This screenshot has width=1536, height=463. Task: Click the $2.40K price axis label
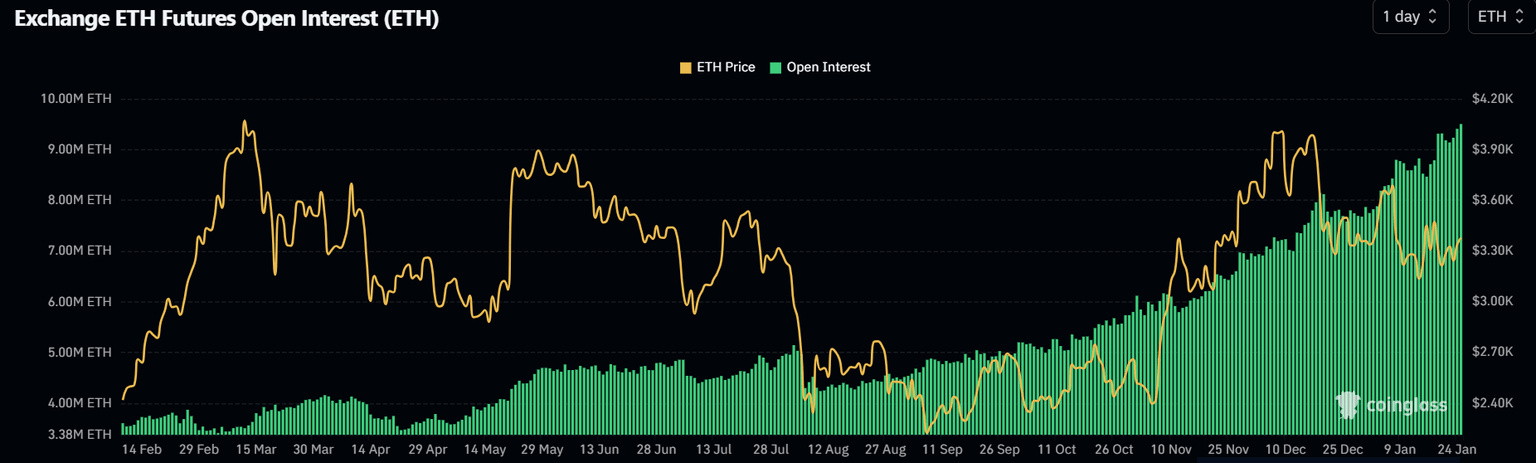click(1491, 403)
